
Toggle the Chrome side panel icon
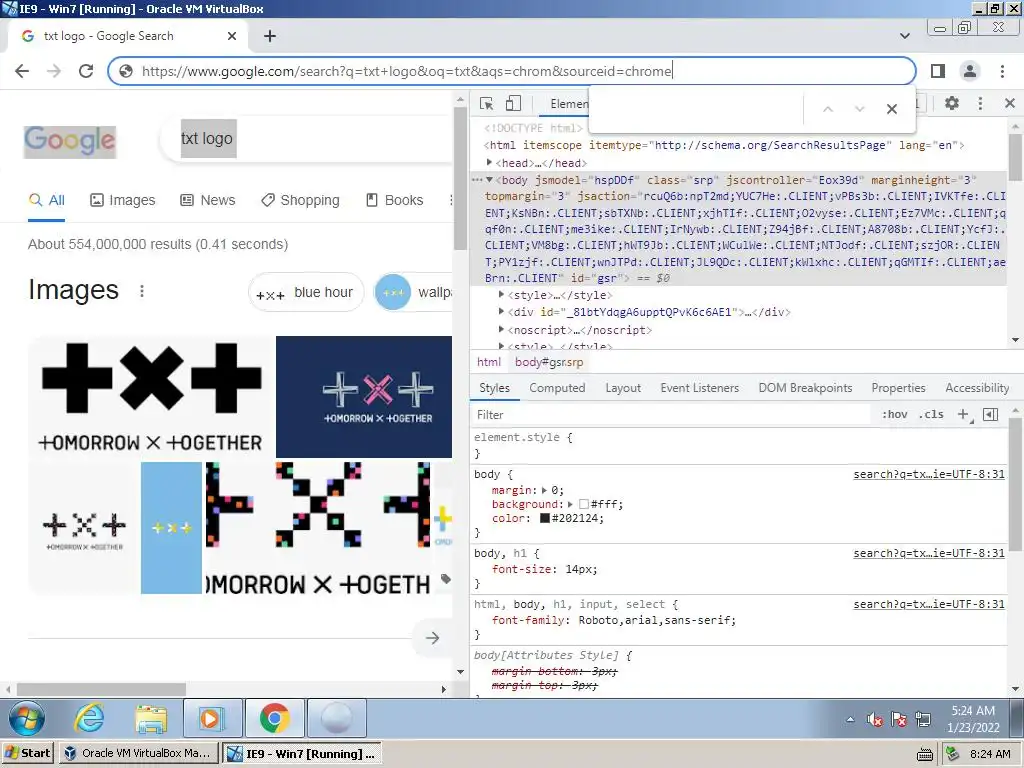(938, 71)
